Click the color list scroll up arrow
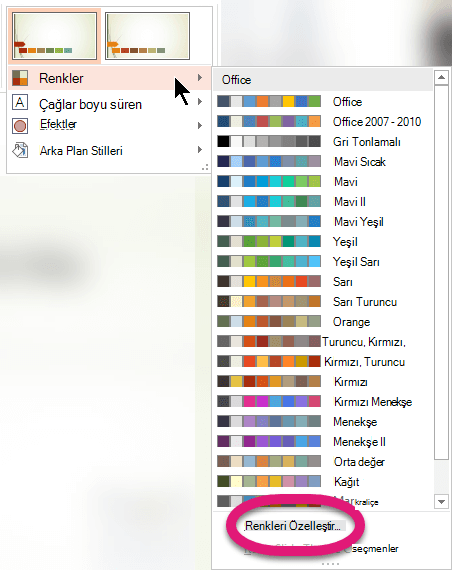The width and height of the screenshot is (452, 570). pyautogui.click(x=441, y=77)
